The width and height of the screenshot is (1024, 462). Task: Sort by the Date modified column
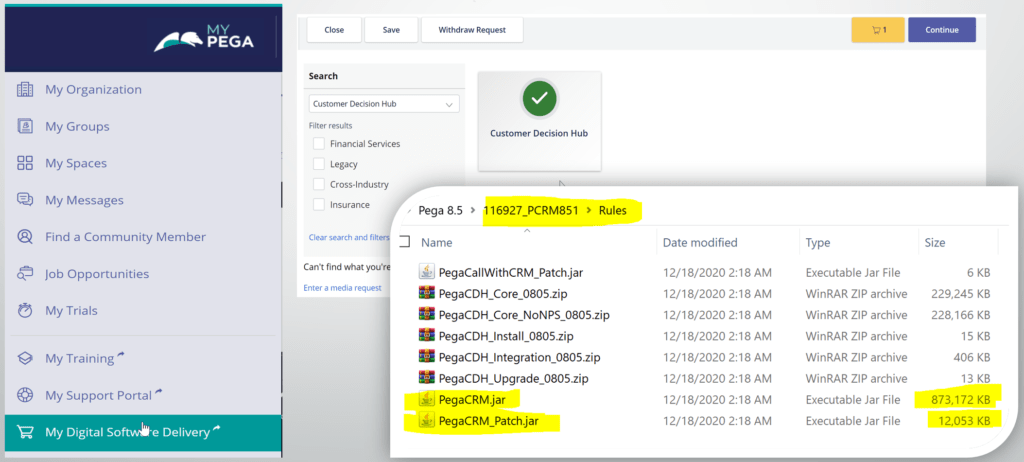(x=700, y=242)
